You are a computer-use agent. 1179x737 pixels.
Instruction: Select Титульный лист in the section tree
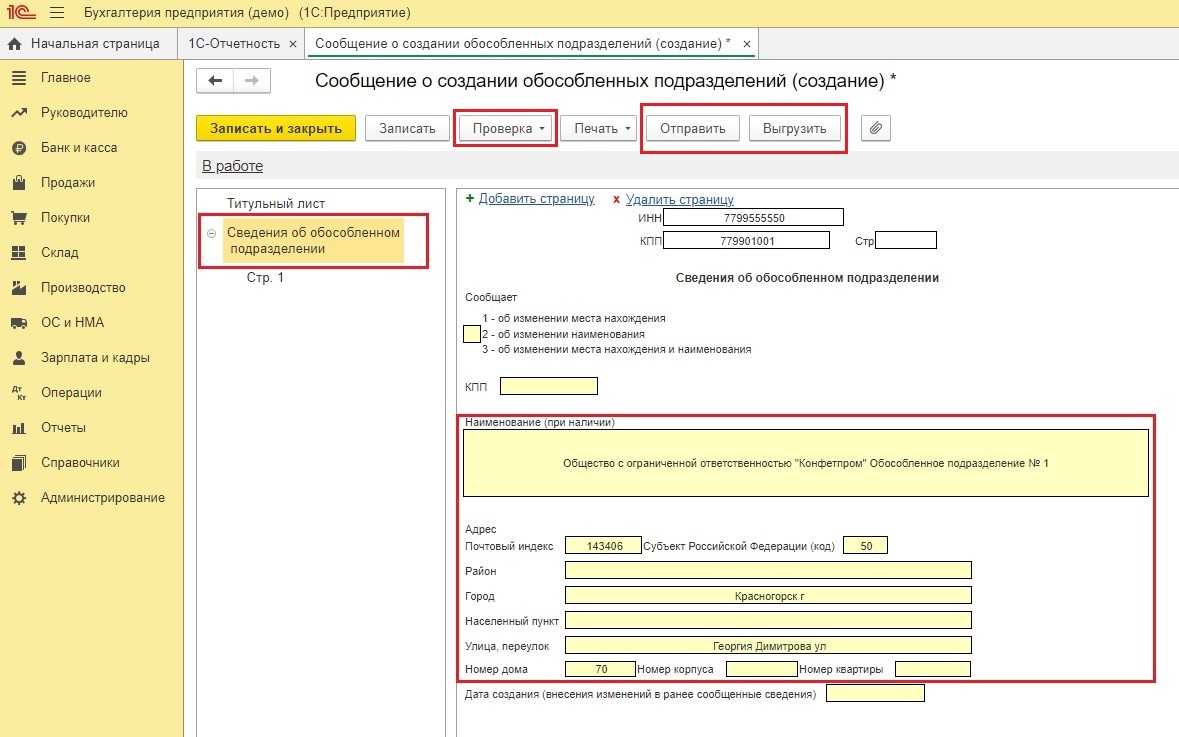275,203
